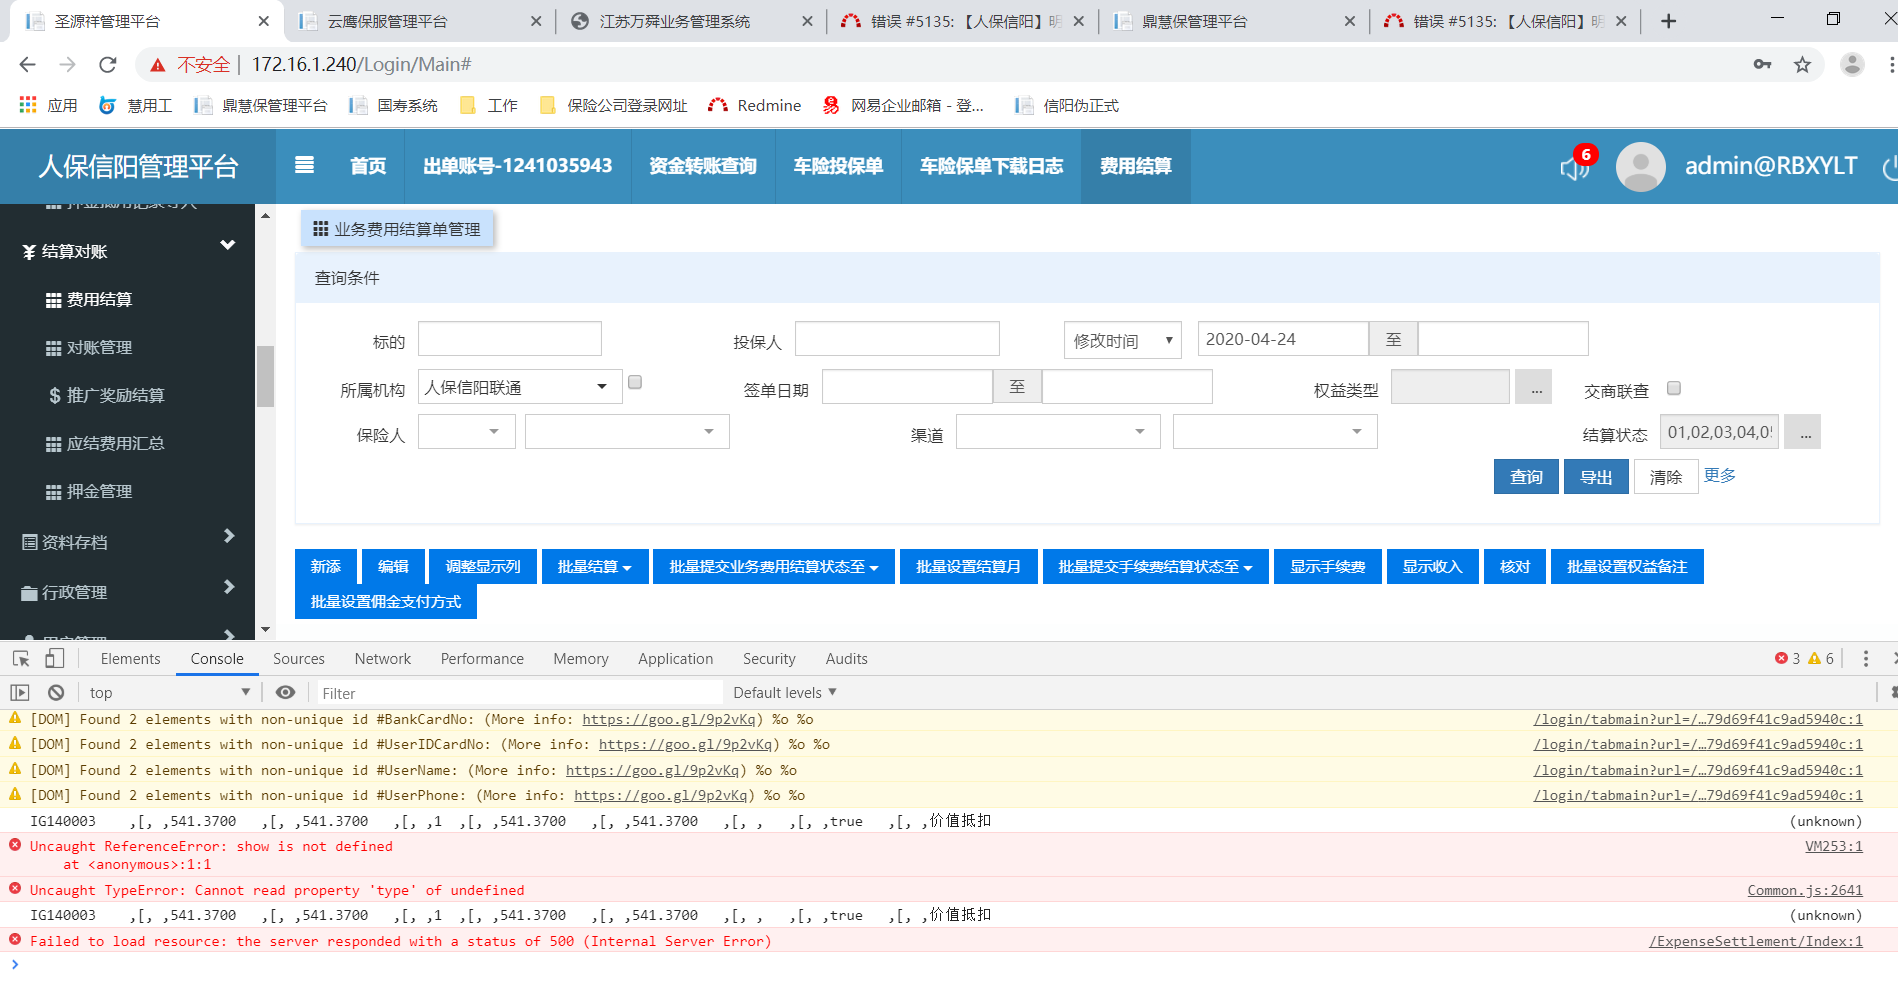Switch to the Network tab in DevTools

tap(382, 658)
